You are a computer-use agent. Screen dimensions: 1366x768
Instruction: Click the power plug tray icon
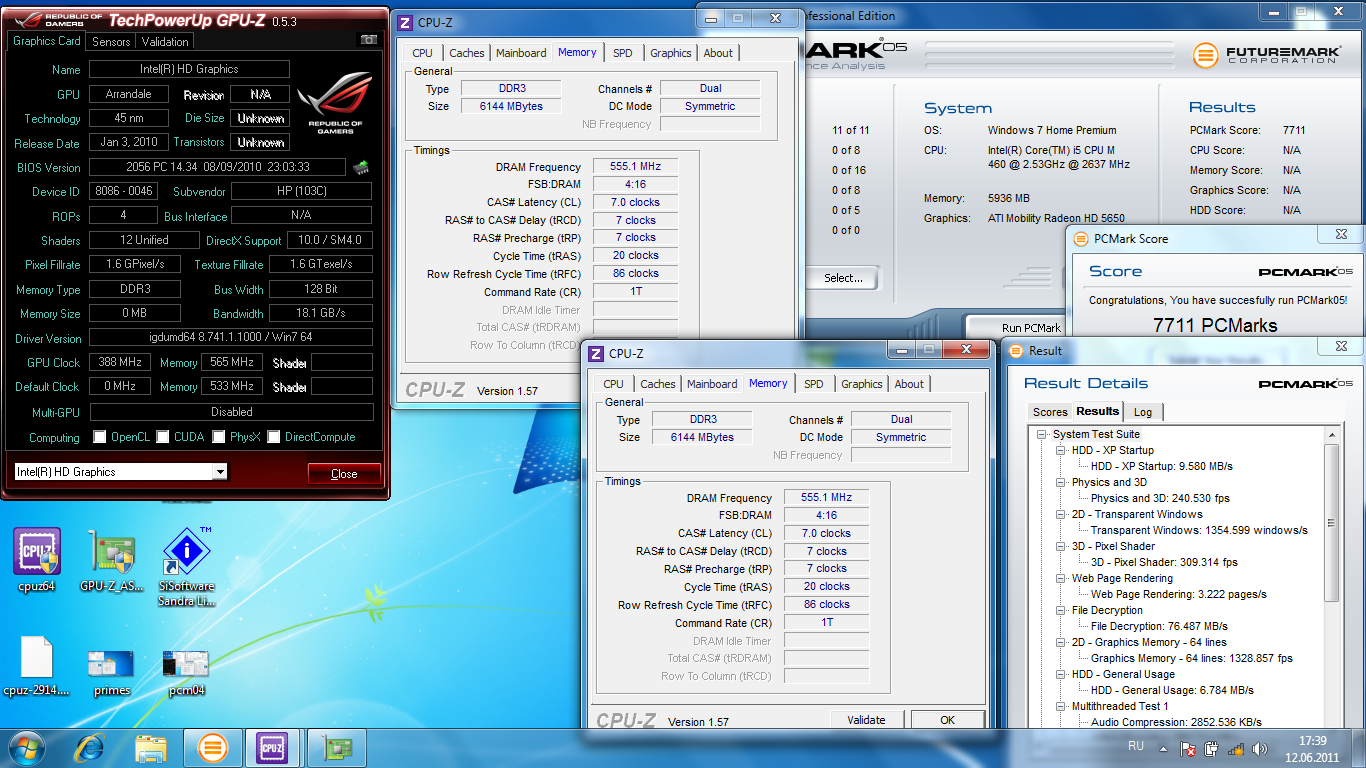point(1212,749)
